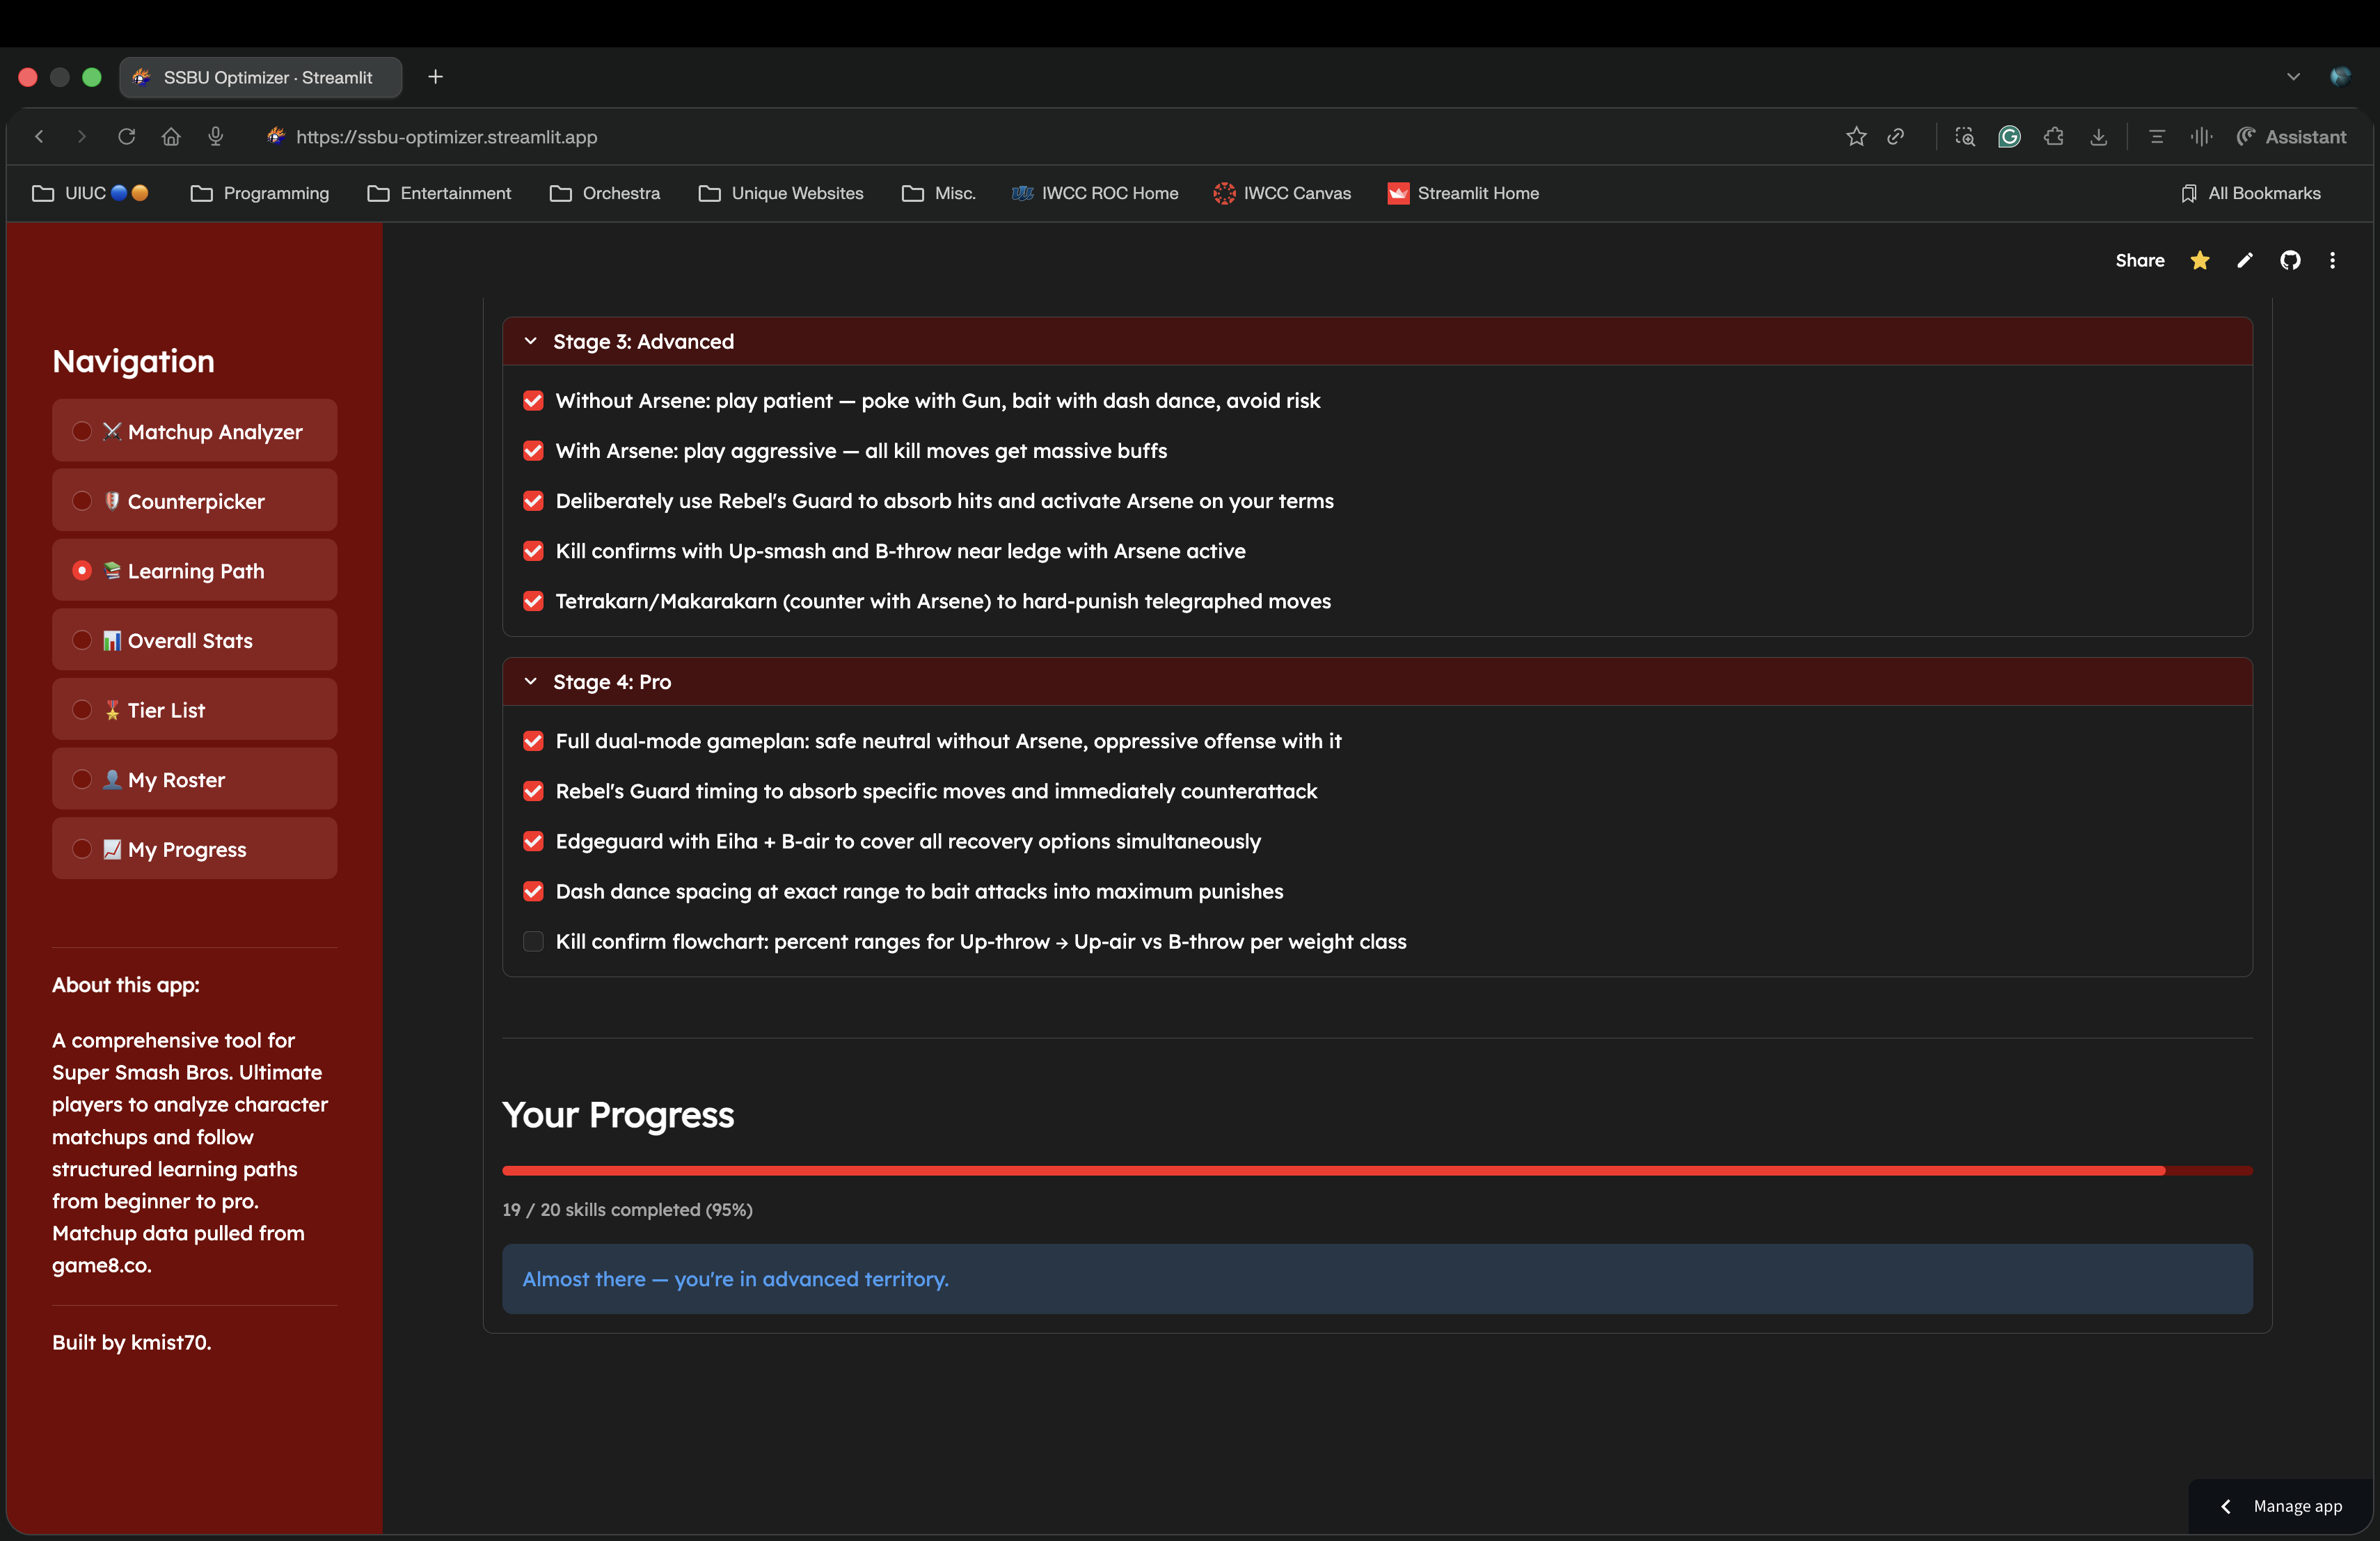Click the copy link icon in toolbar
Image resolution: width=2380 pixels, height=1541 pixels.
point(1895,137)
